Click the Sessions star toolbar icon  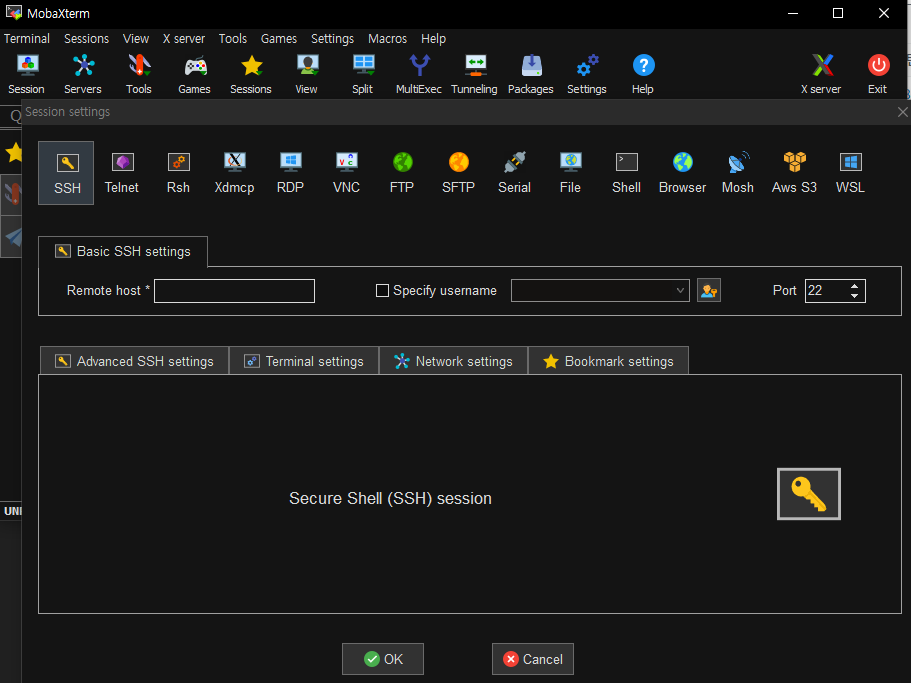tap(250, 74)
